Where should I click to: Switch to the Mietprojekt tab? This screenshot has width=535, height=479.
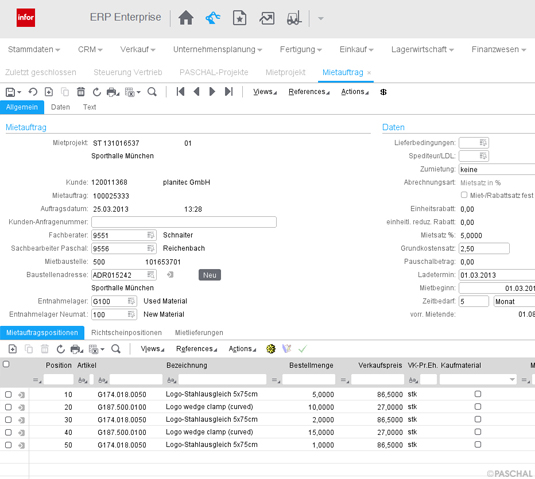285,72
